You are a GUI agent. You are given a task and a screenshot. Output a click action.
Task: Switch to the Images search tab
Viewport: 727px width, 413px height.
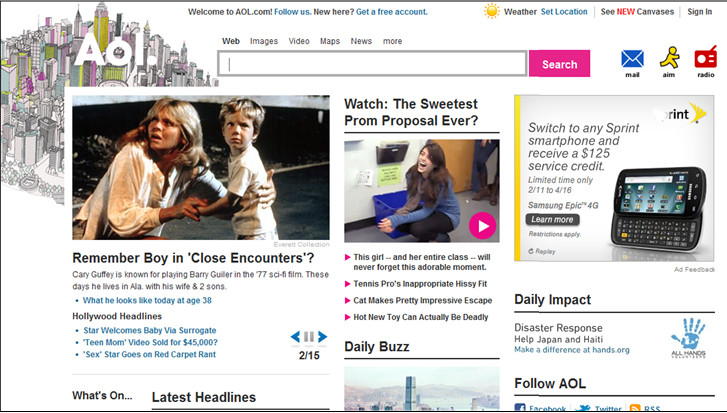pyautogui.click(x=264, y=41)
